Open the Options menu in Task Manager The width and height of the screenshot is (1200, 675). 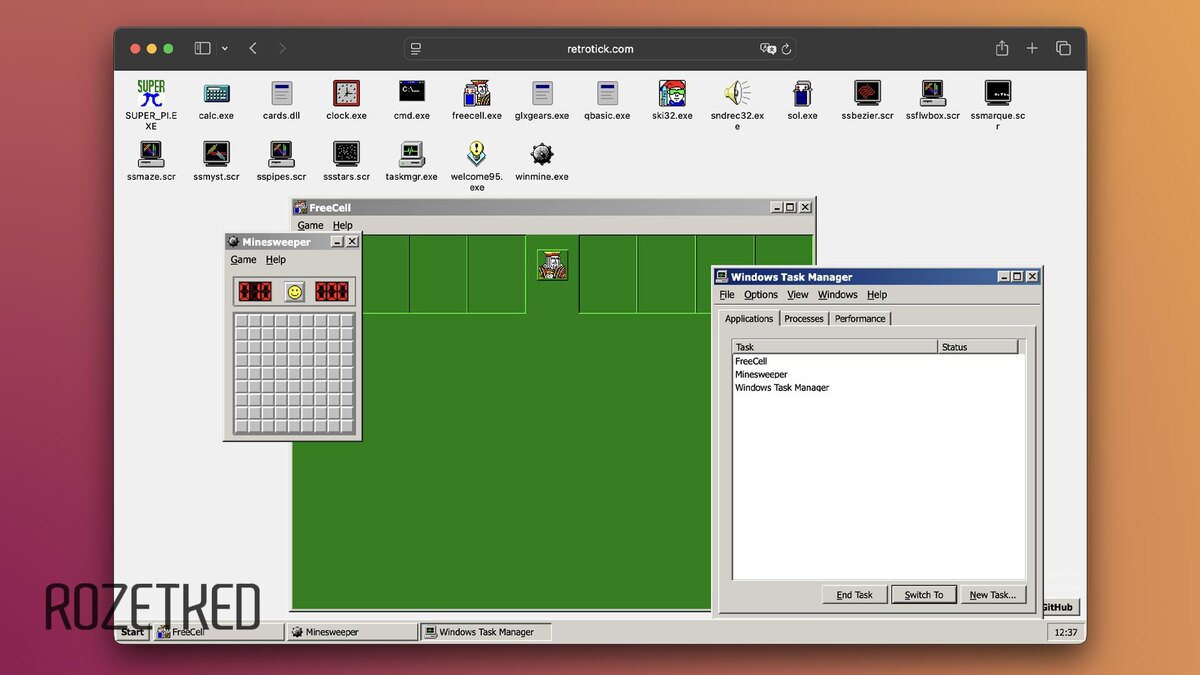[761, 295]
